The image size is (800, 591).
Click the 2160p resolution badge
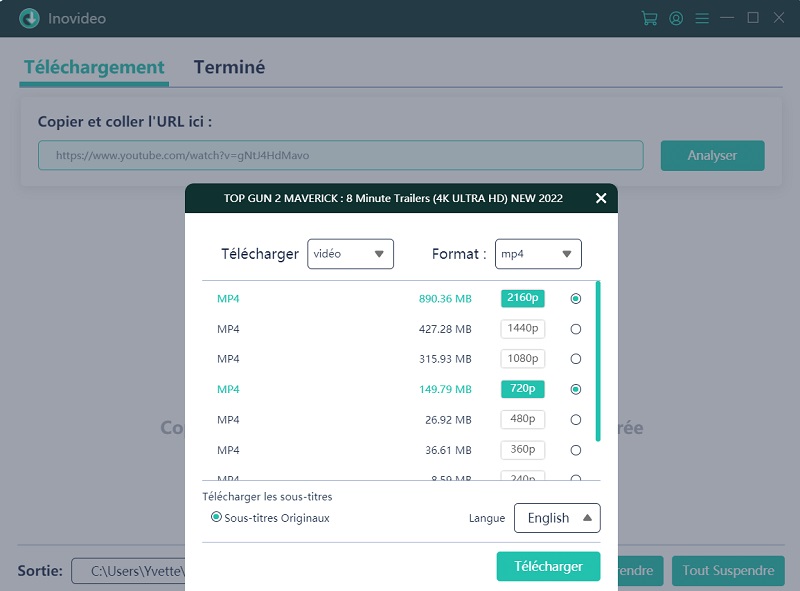522,298
